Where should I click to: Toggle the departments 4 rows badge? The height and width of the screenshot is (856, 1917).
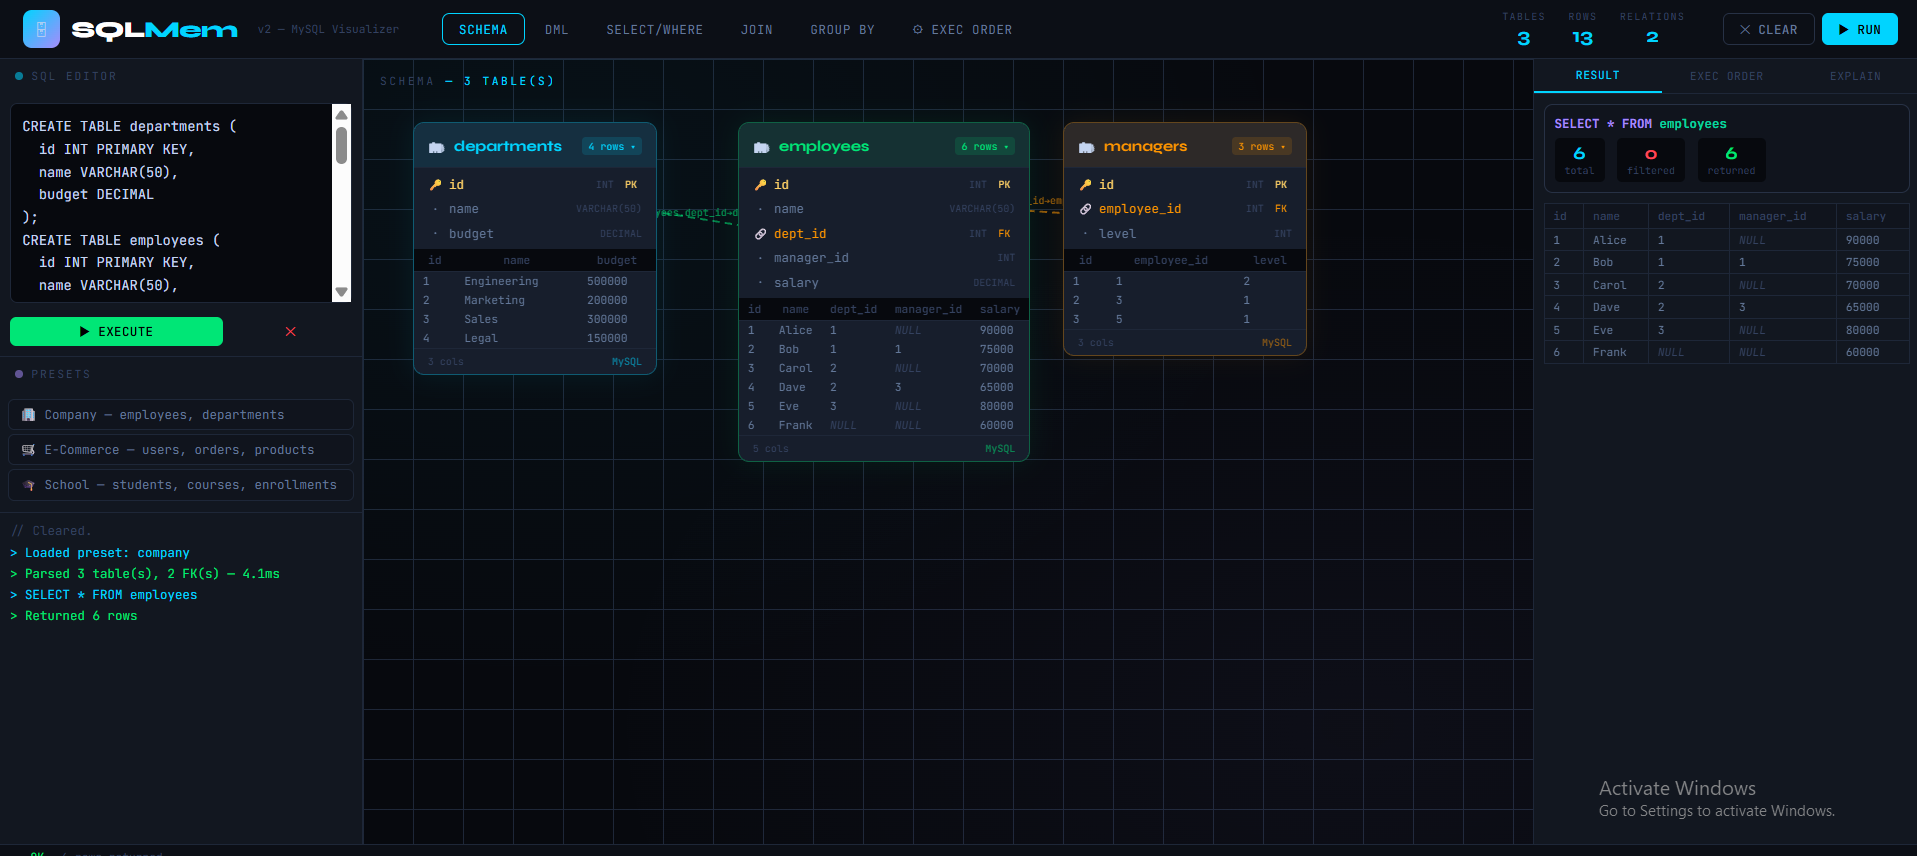pos(612,147)
